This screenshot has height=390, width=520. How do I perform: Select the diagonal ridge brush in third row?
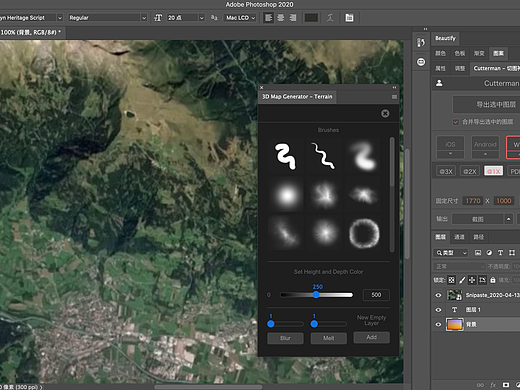(285, 233)
